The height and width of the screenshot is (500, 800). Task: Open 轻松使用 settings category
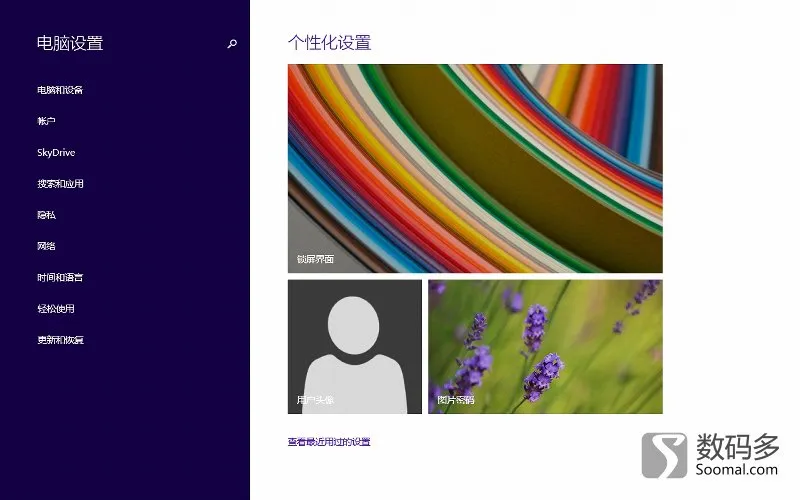pyautogui.click(x=56, y=309)
